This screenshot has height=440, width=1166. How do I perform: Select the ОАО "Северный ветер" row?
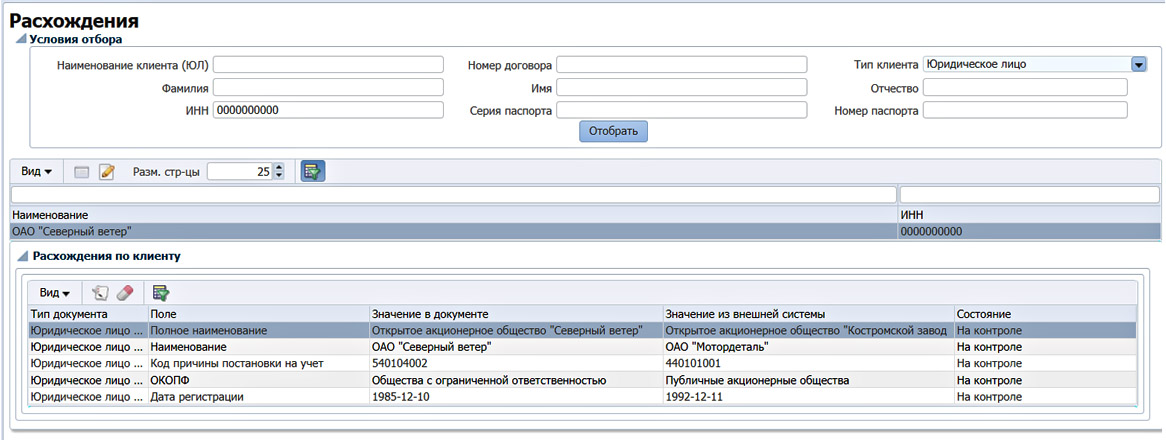pos(450,231)
